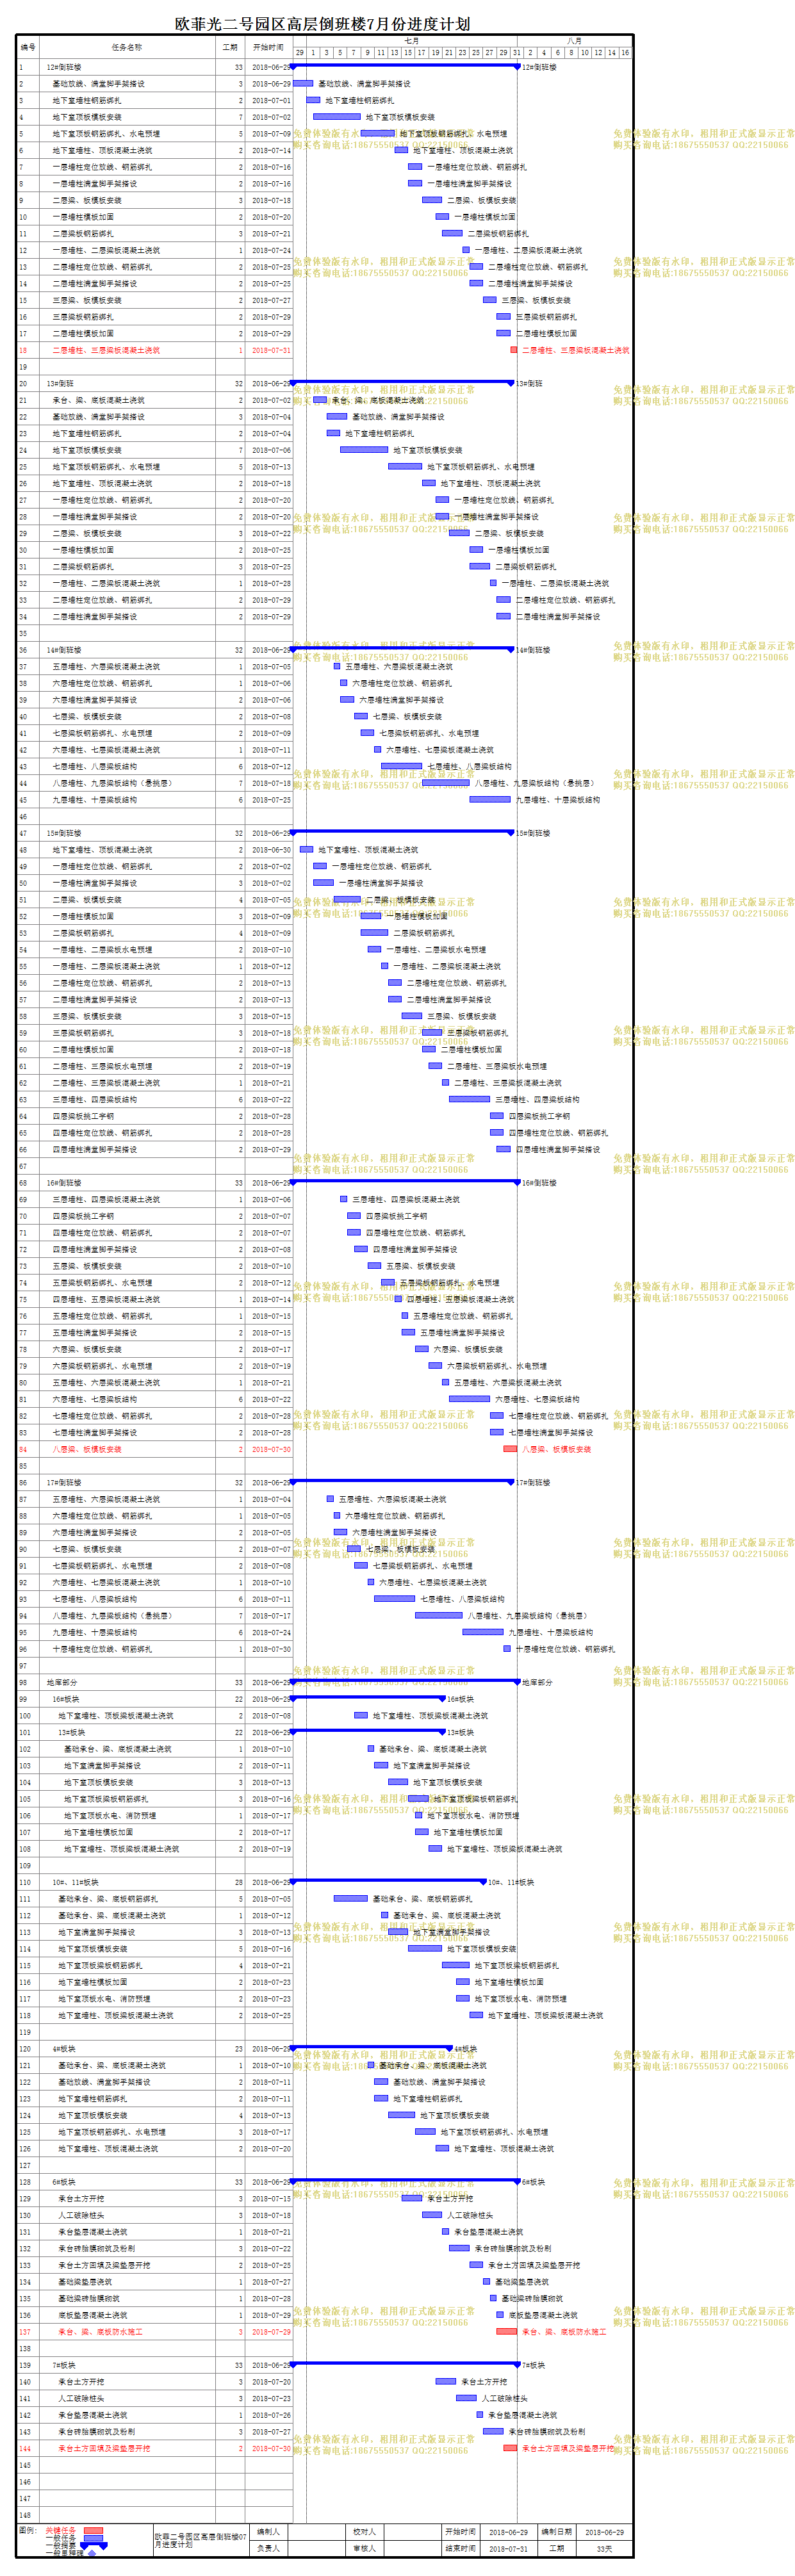Image resolution: width=795 pixels, height=2576 pixels.
Task: Click the row 2 Gantt bar 基础放线、满堂脚手架搭设
Action: coord(302,84)
